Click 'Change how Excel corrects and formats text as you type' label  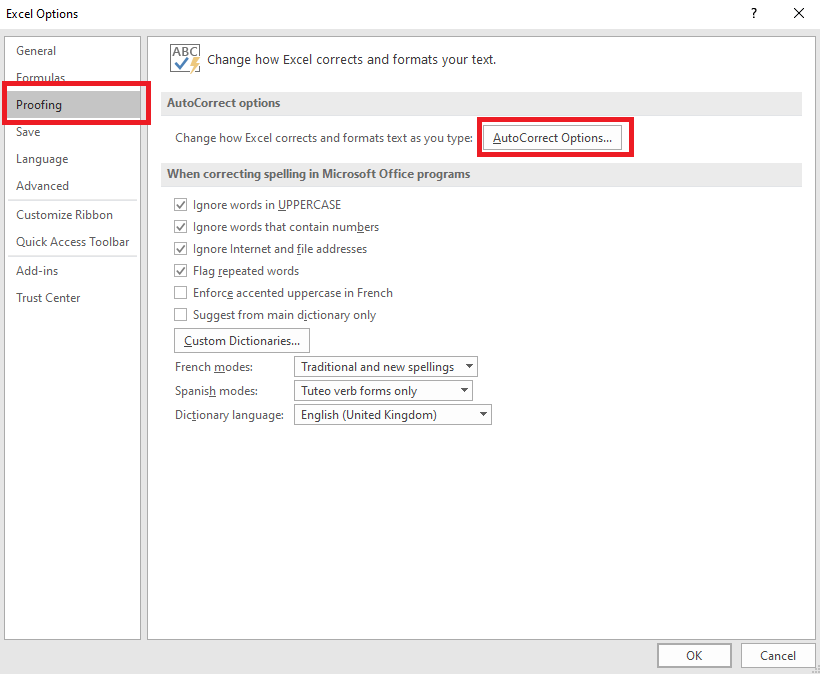(x=324, y=138)
